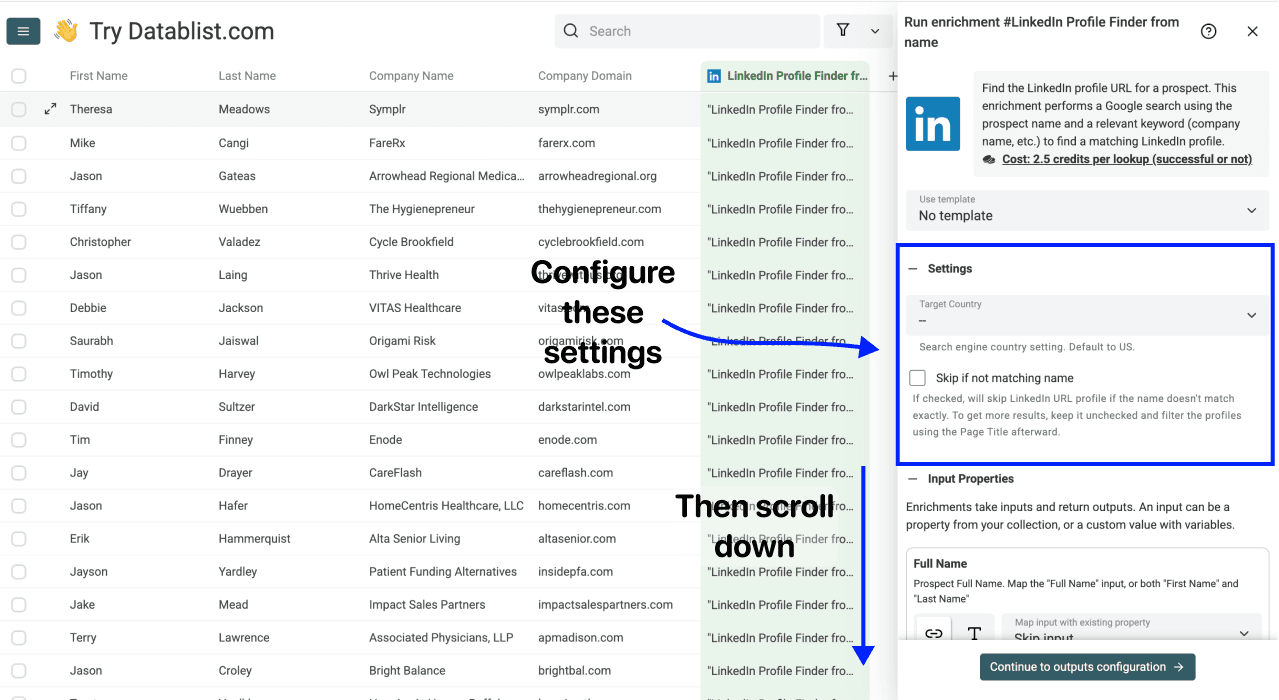This screenshot has height=700, width=1279.
Task: Click Continue to outputs configuration
Action: (1087, 667)
